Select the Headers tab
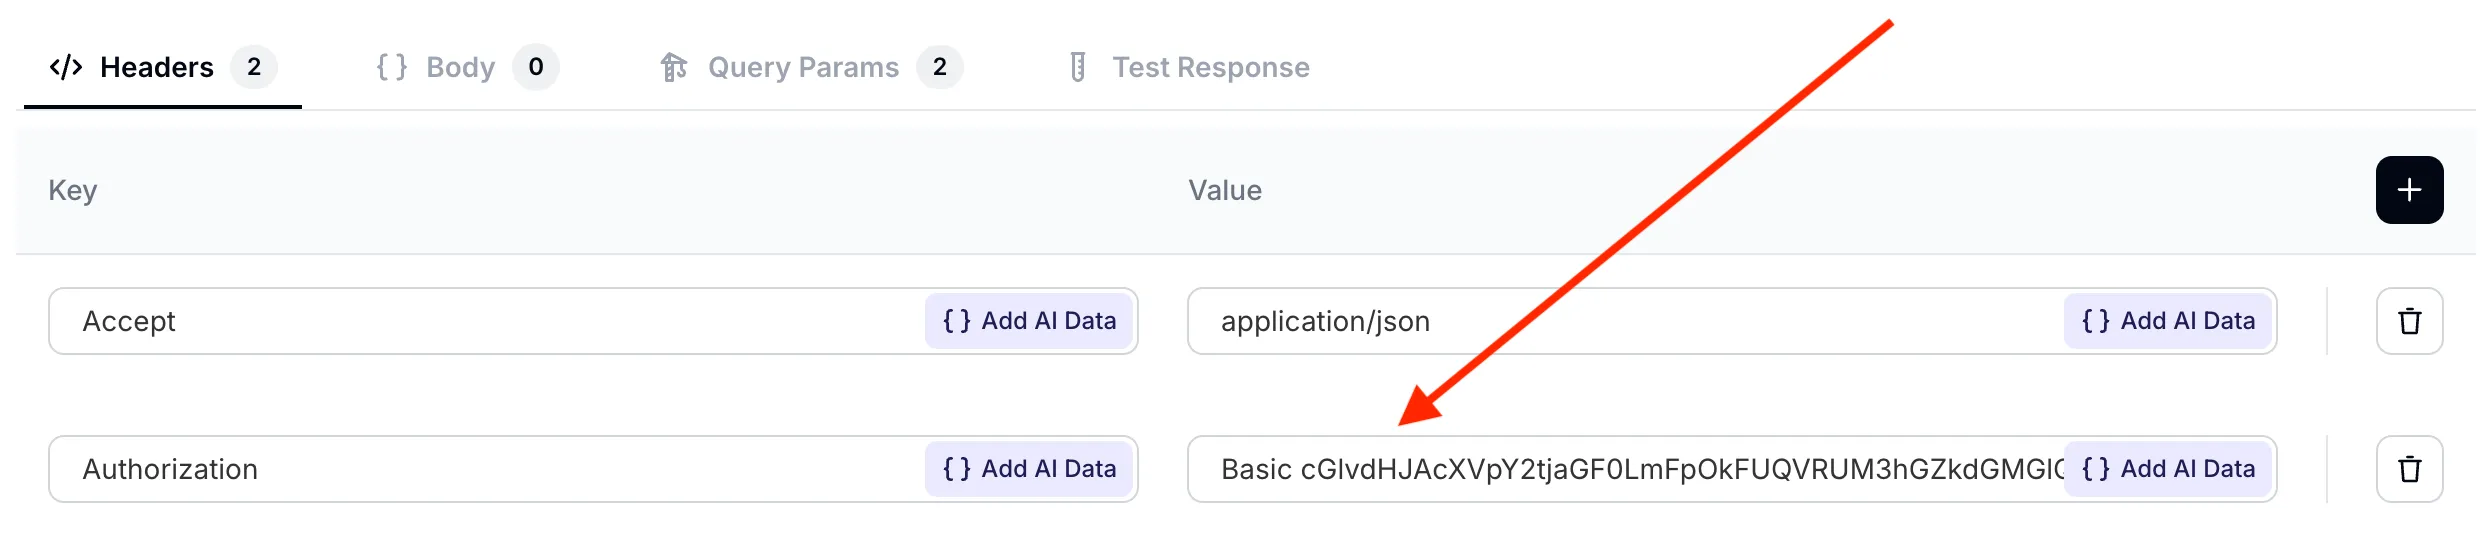 pos(157,67)
